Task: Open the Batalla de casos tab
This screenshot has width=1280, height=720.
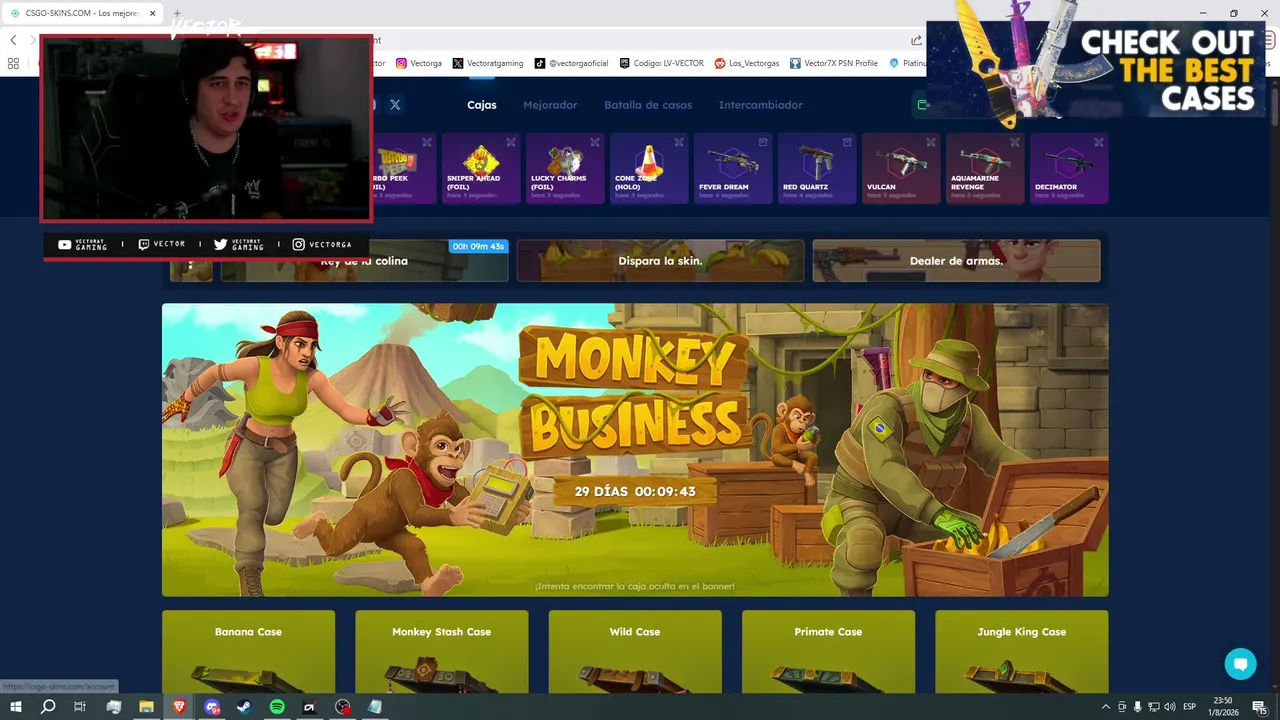Action: 648,105
